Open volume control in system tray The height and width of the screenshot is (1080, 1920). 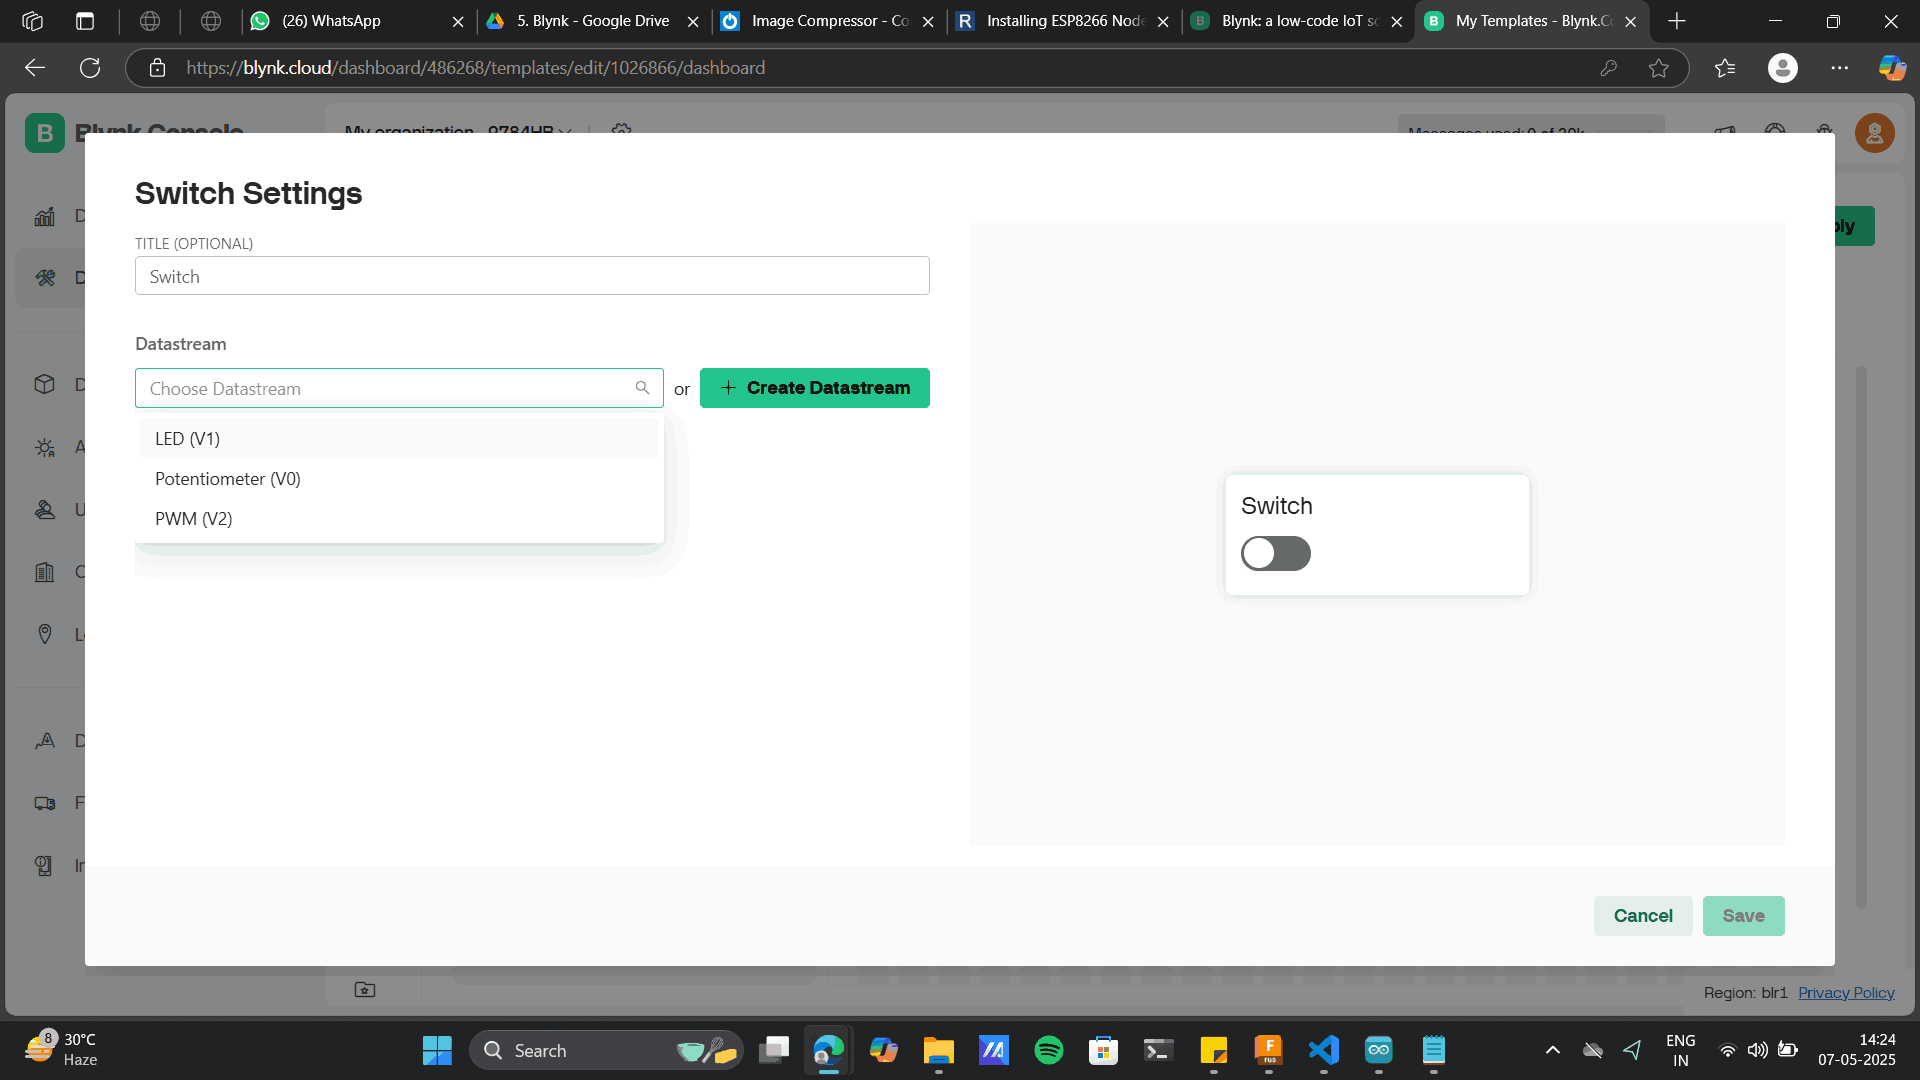[x=1757, y=1050]
